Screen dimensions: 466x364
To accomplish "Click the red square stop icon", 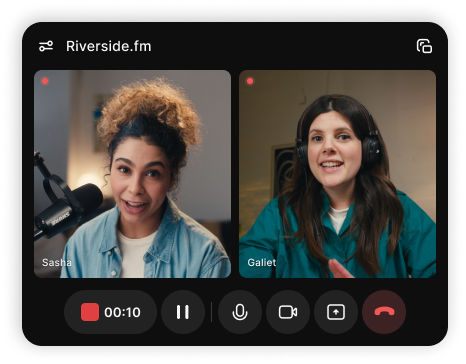I will point(90,312).
